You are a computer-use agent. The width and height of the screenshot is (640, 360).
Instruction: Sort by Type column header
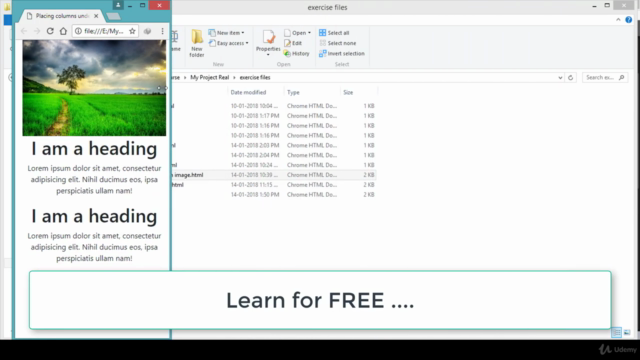(x=293, y=93)
